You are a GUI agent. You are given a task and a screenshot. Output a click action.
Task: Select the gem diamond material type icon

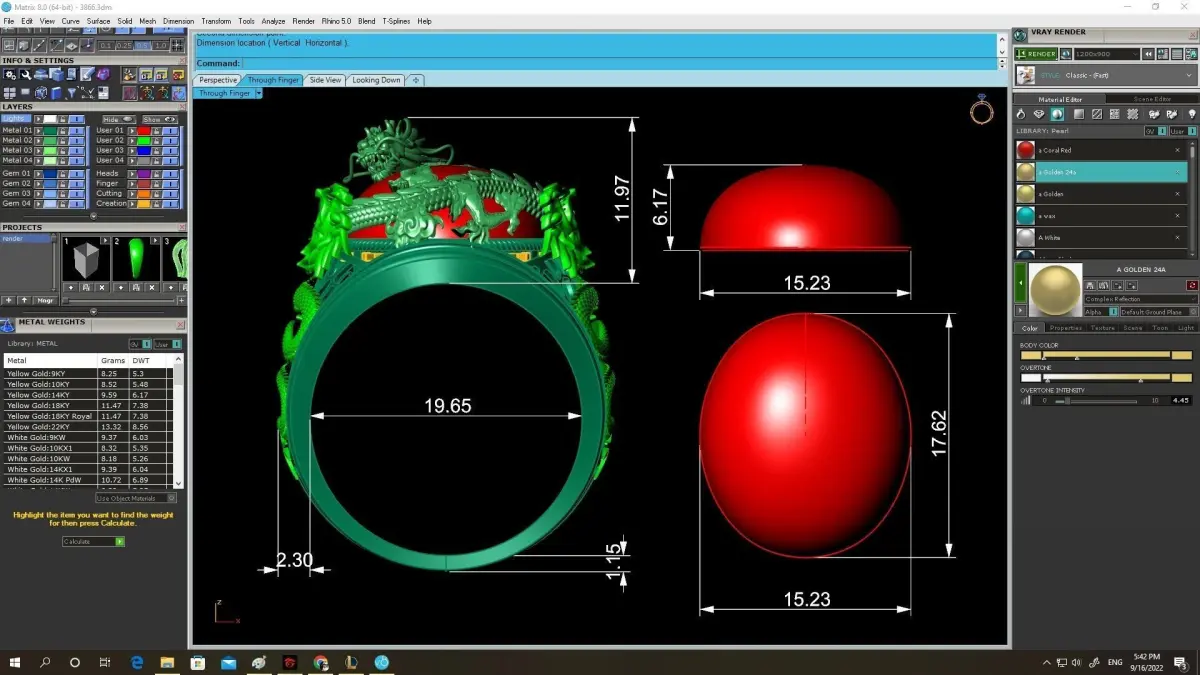click(x=1039, y=114)
